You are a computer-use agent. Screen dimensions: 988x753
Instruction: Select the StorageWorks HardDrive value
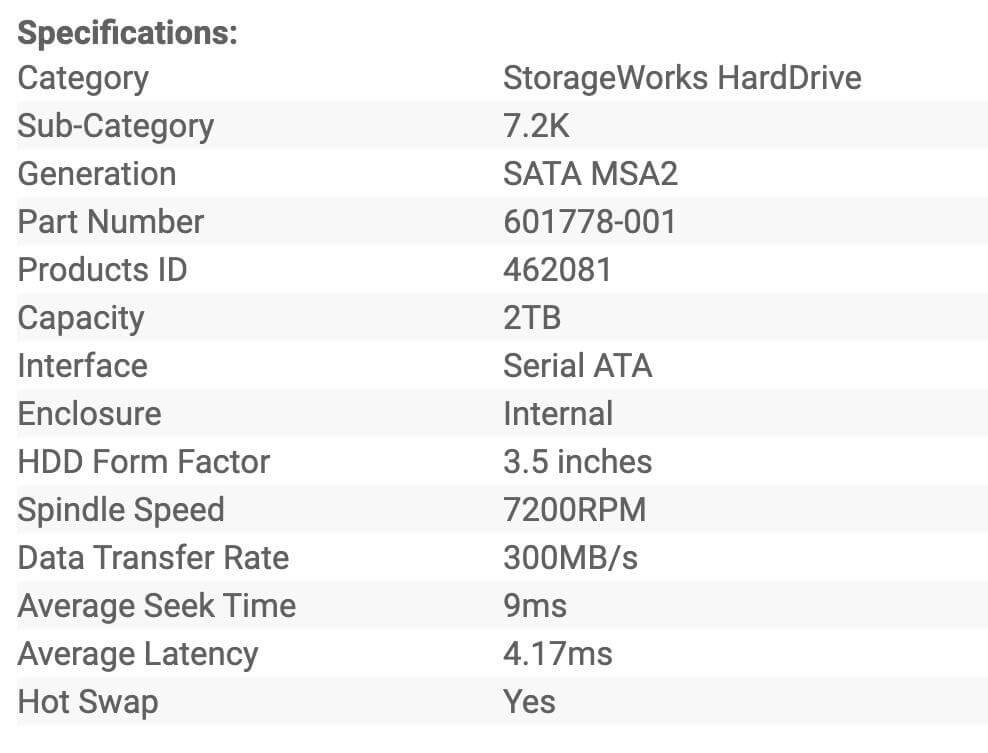click(x=682, y=78)
